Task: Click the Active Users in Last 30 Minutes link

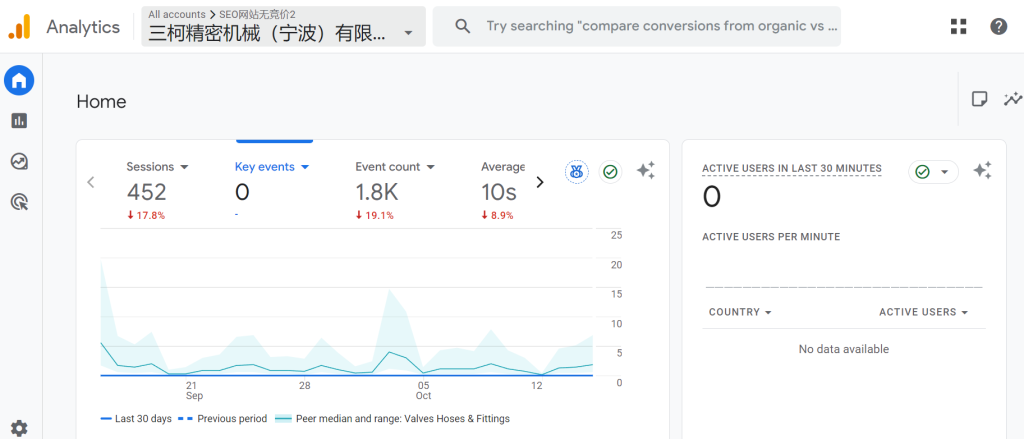Action: tap(791, 168)
